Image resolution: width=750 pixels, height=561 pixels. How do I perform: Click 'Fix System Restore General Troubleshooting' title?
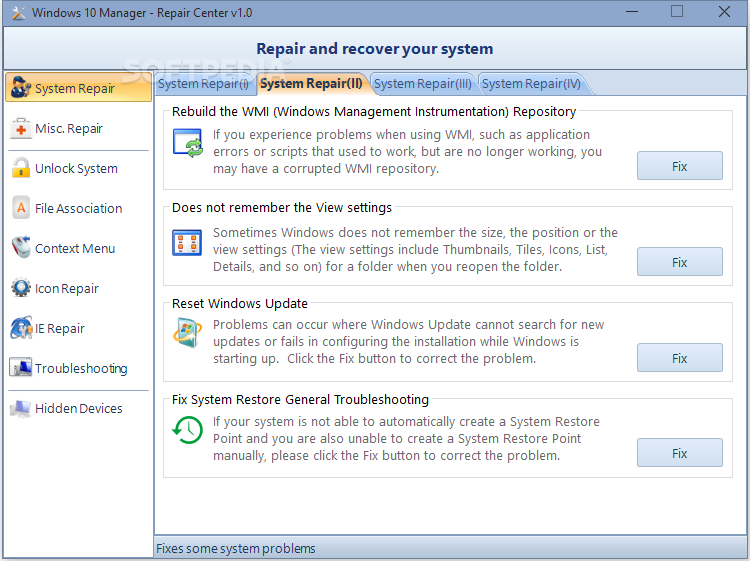pos(300,399)
